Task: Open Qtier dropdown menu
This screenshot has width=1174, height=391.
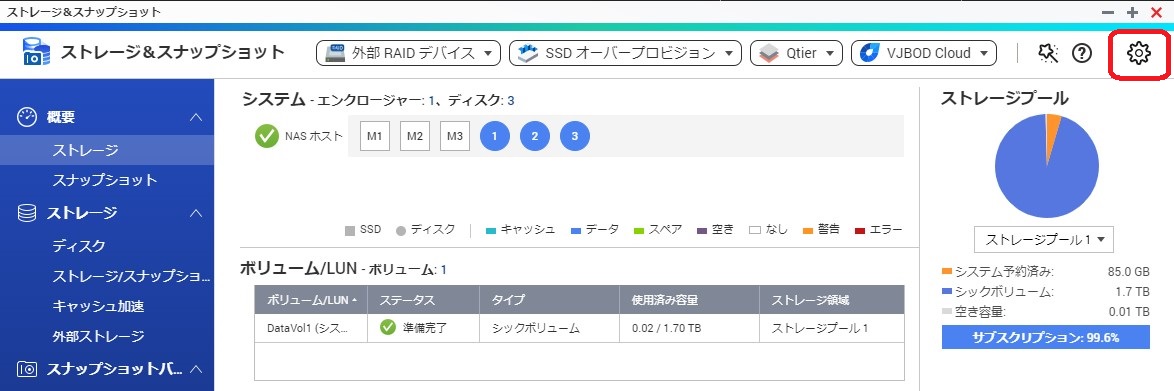Action: click(796, 53)
